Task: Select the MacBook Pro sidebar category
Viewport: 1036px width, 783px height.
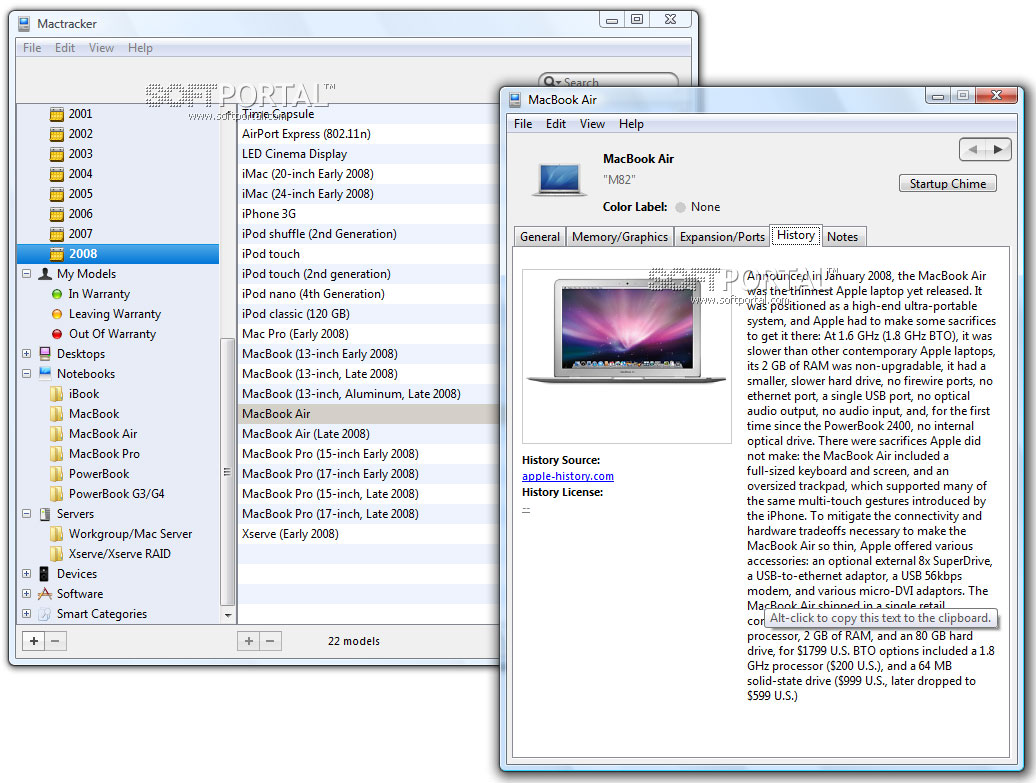Action: tap(104, 454)
